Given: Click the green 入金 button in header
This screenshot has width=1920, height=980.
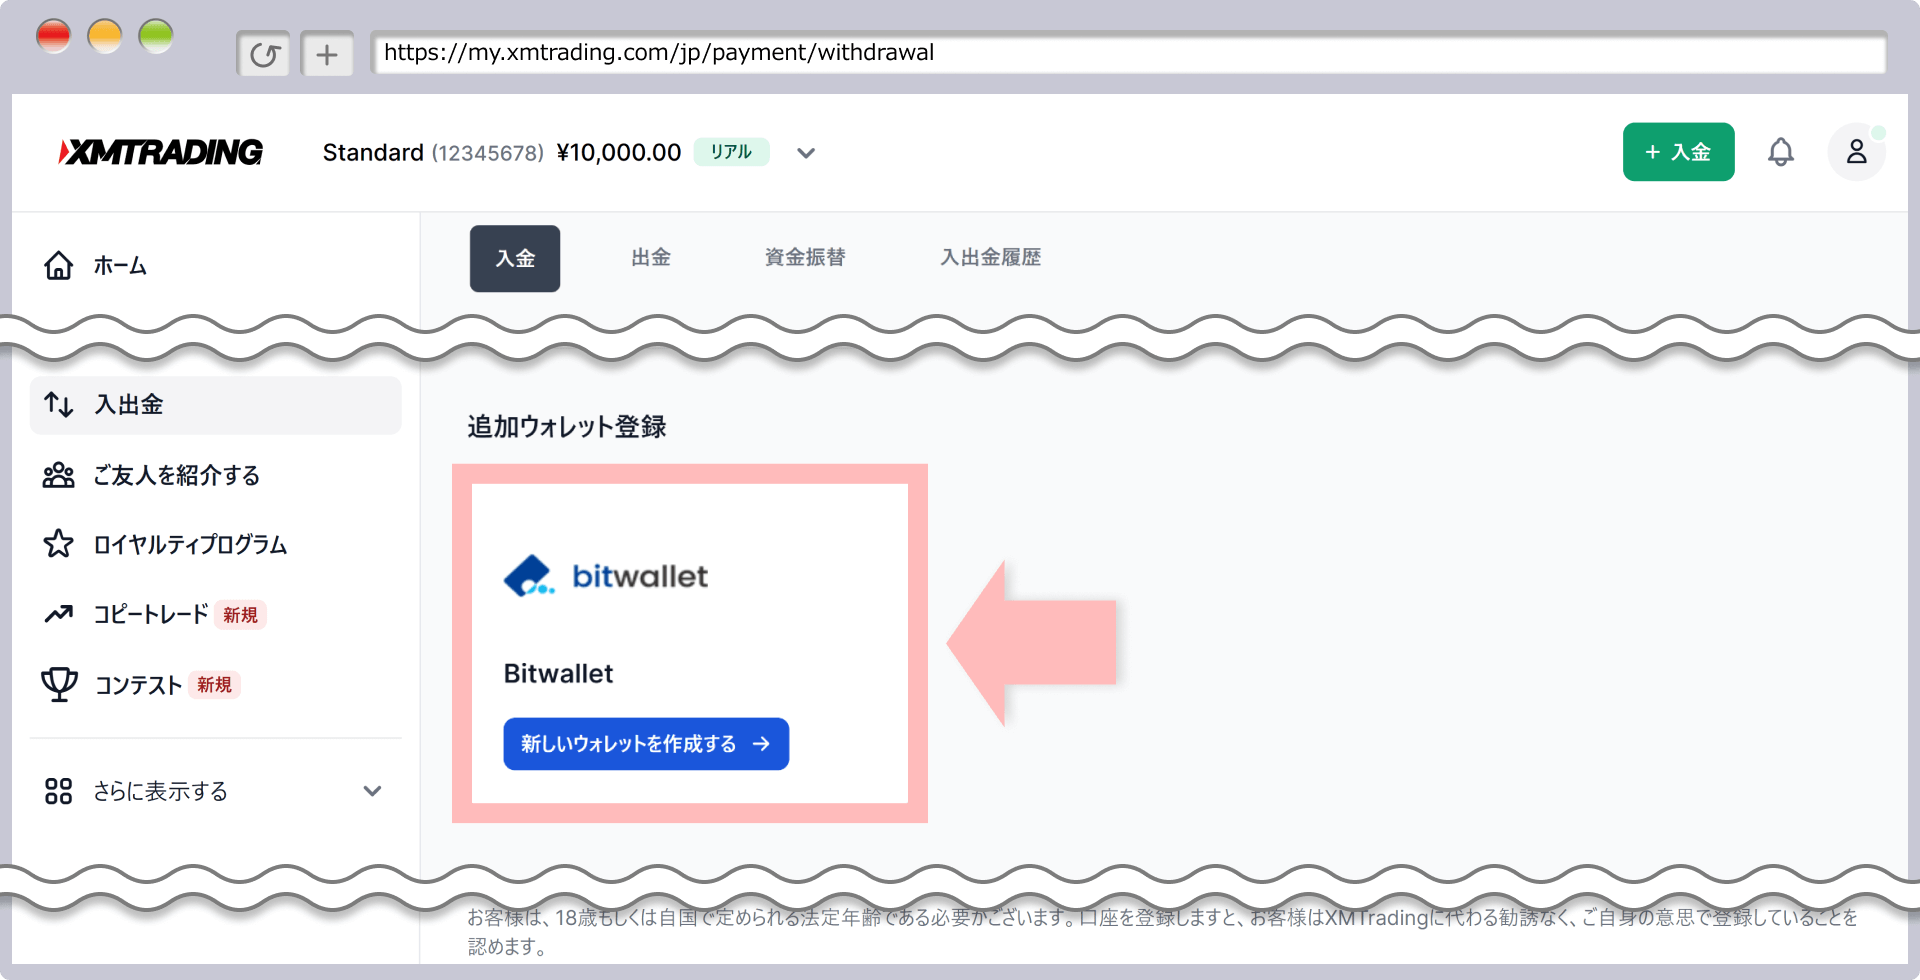Looking at the screenshot, I should point(1678,152).
